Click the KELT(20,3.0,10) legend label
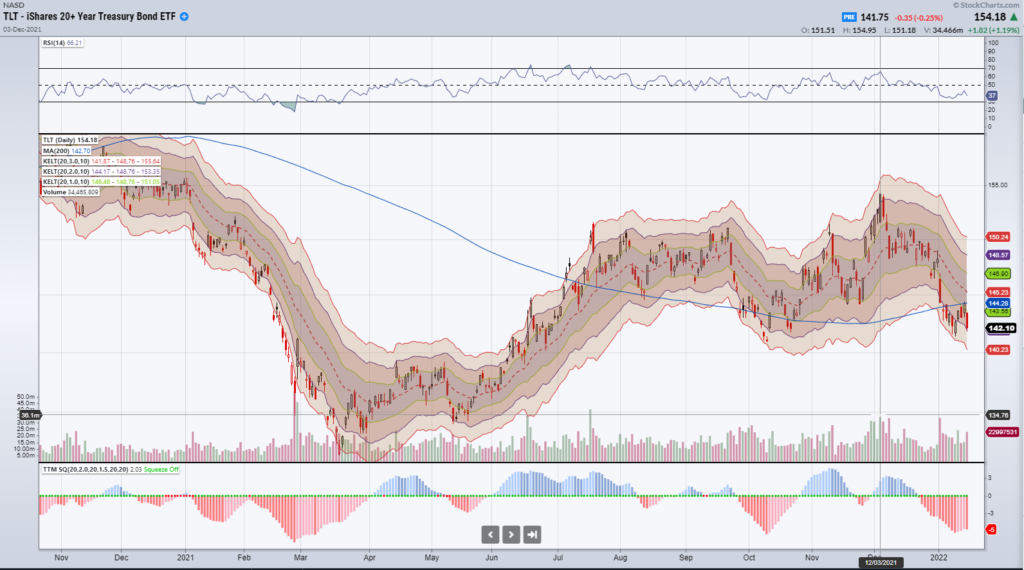The width and height of the screenshot is (1024, 570). point(101,161)
